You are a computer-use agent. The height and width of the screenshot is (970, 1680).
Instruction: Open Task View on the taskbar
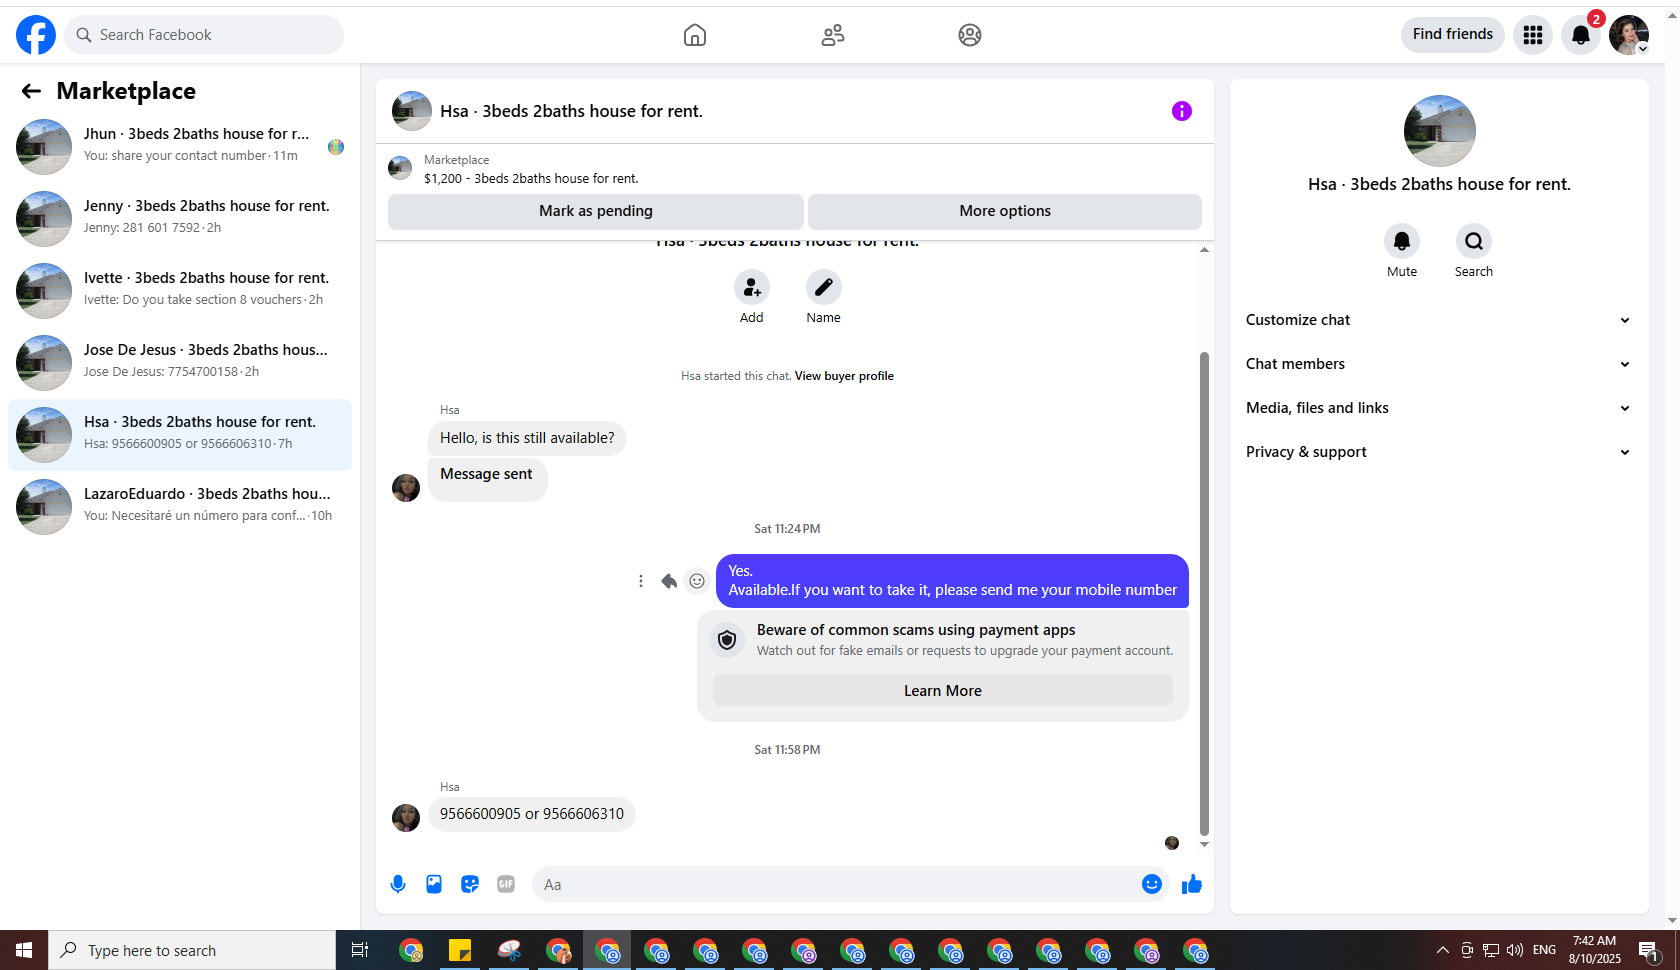click(x=360, y=950)
